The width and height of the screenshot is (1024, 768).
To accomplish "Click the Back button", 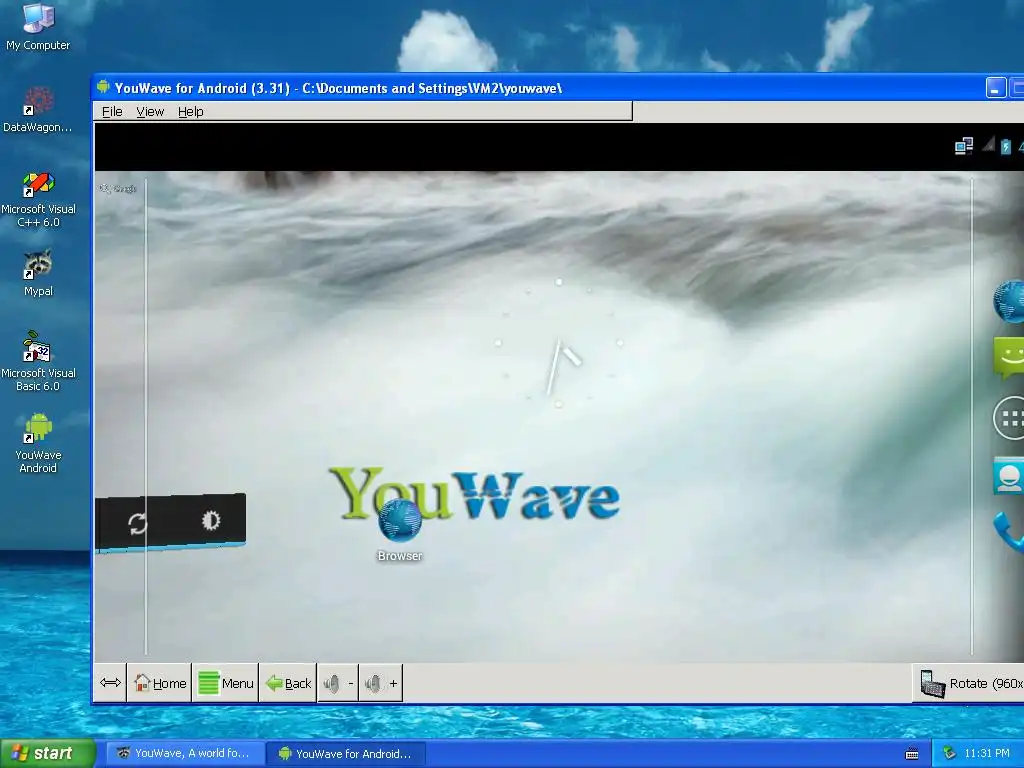I will pos(288,683).
